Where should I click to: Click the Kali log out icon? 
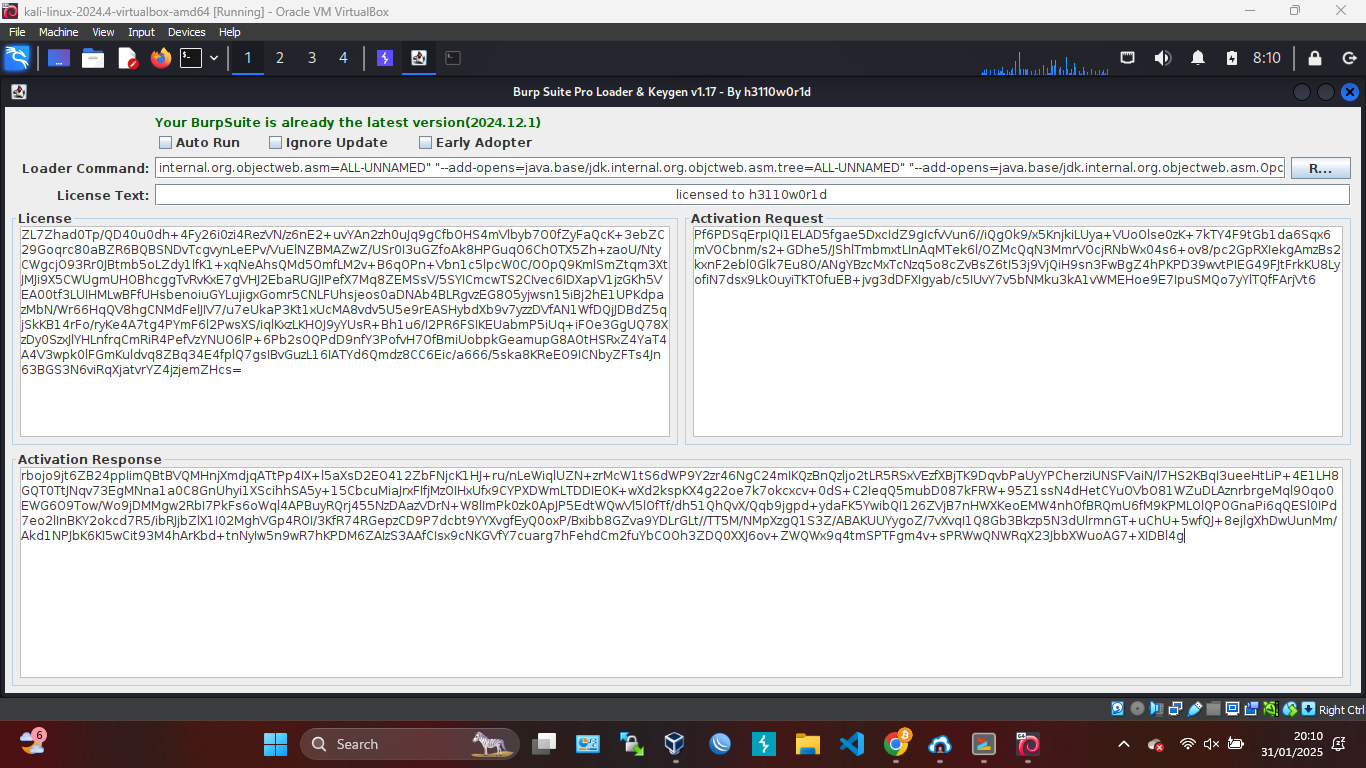coord(1349,58)
